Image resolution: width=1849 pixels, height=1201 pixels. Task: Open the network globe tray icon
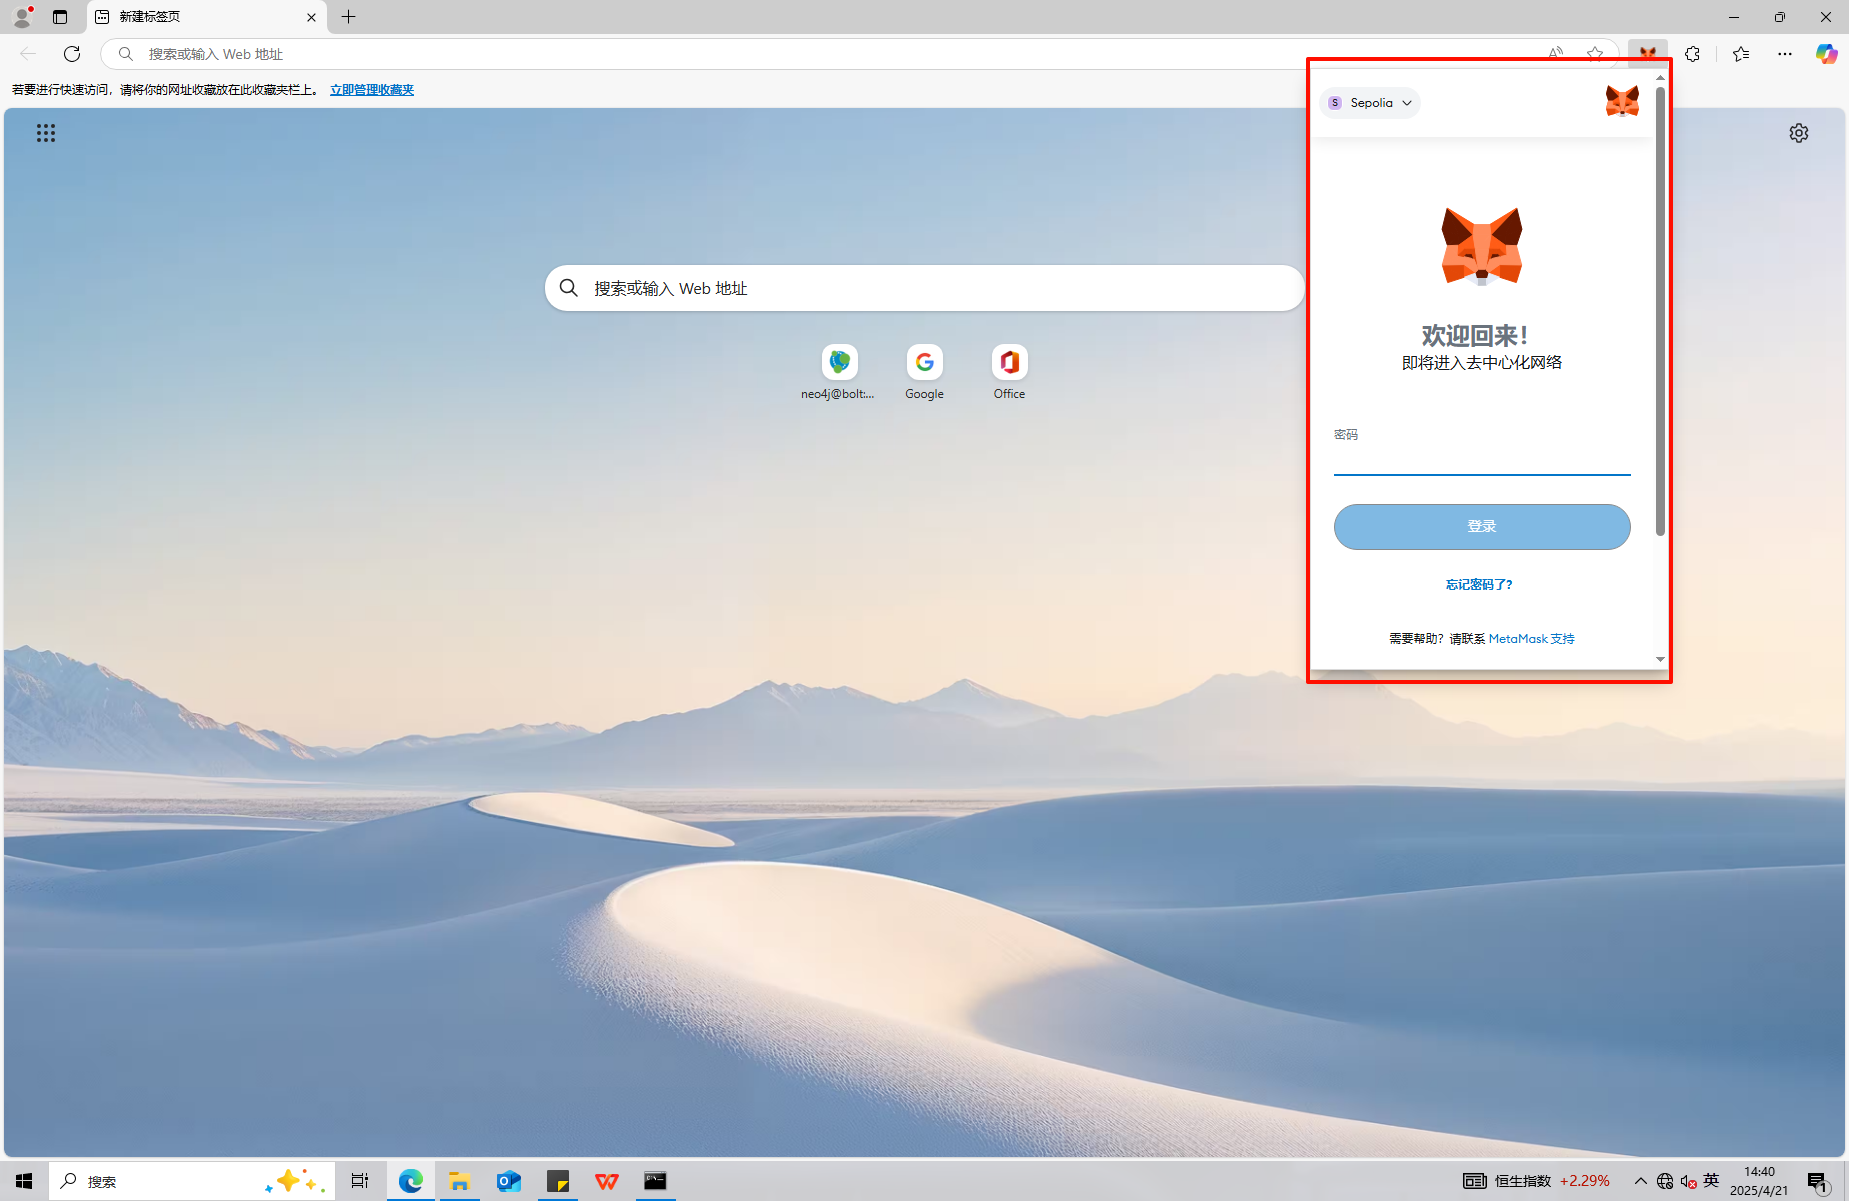(1665, 1181)
